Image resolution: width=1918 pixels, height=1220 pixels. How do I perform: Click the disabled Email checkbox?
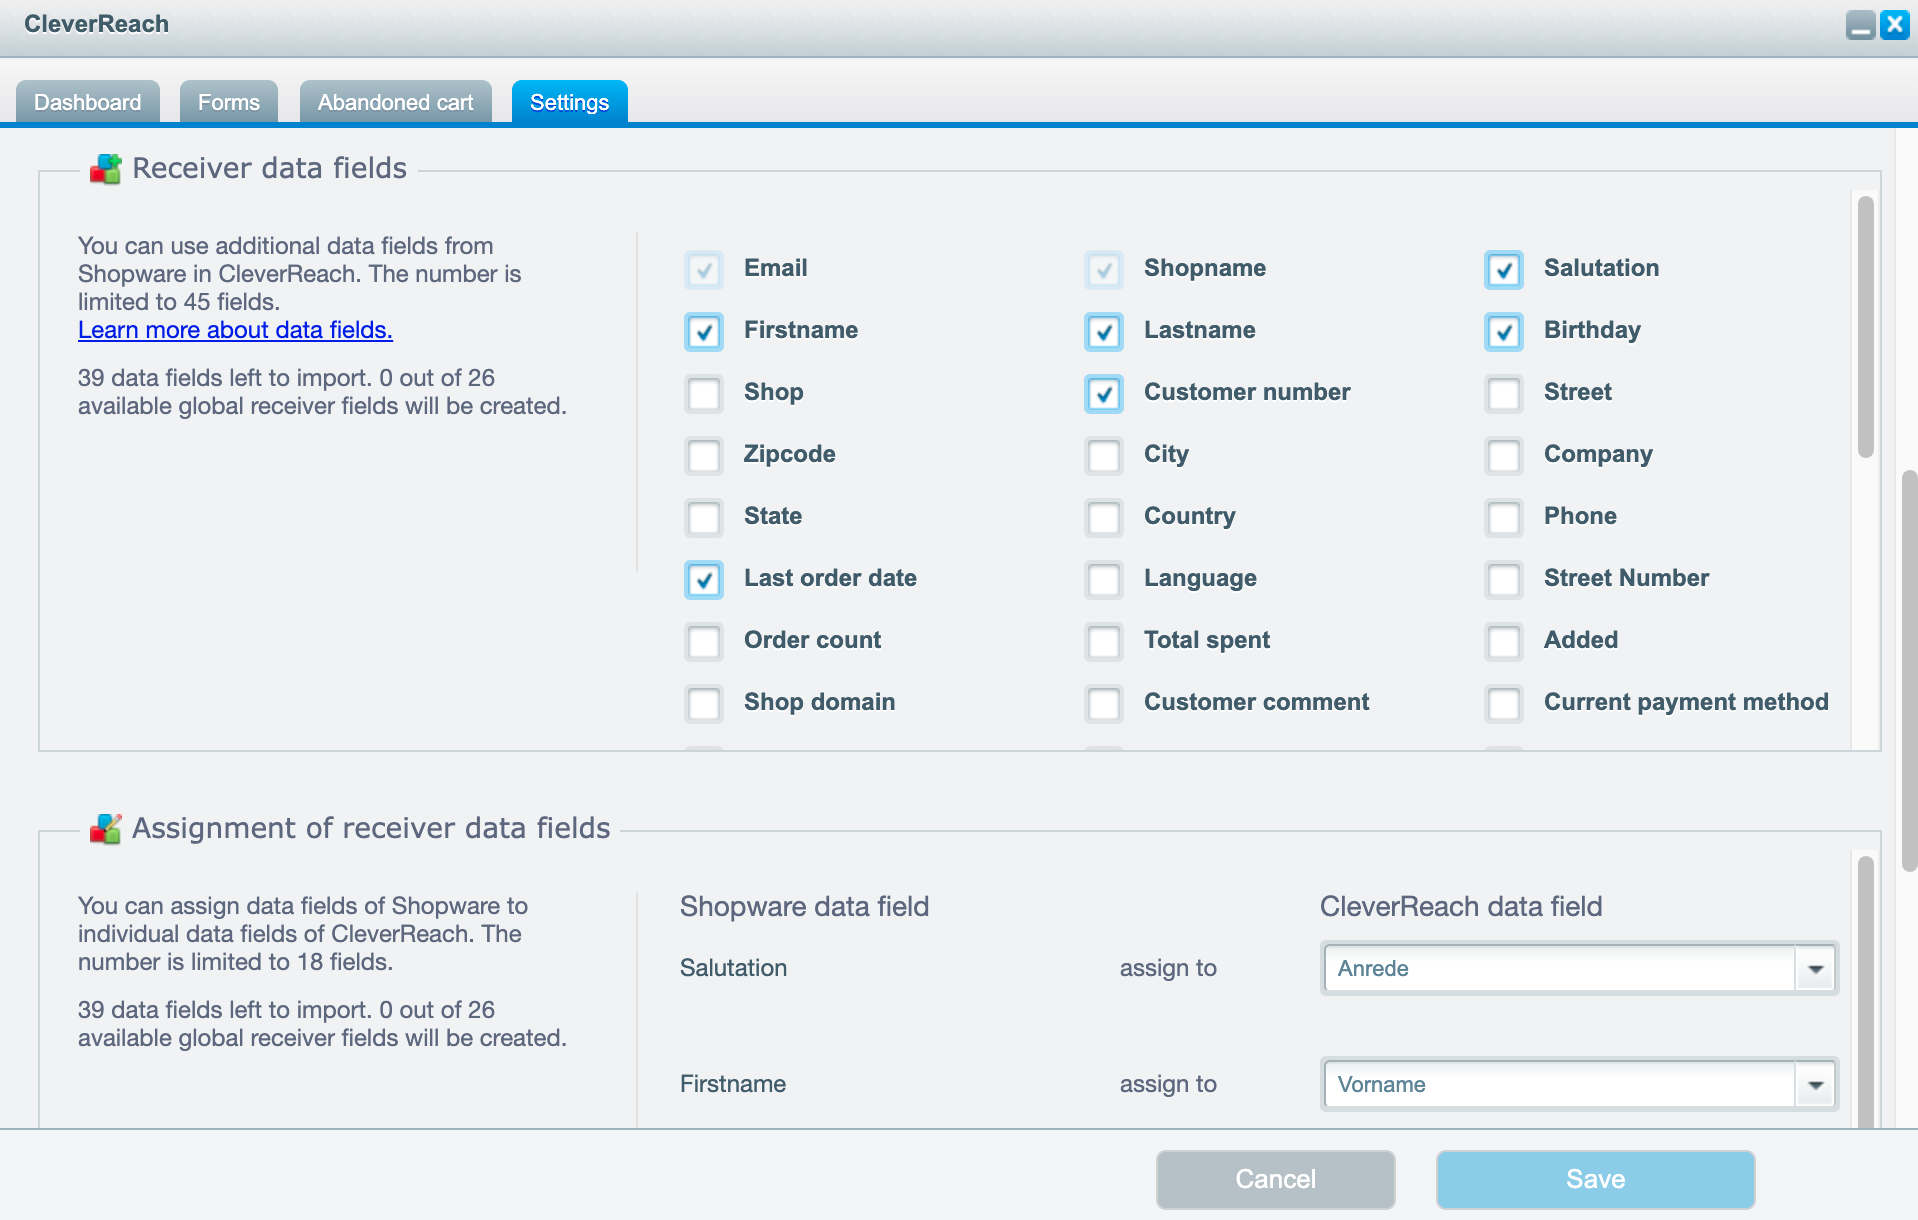tap(704, 270)
